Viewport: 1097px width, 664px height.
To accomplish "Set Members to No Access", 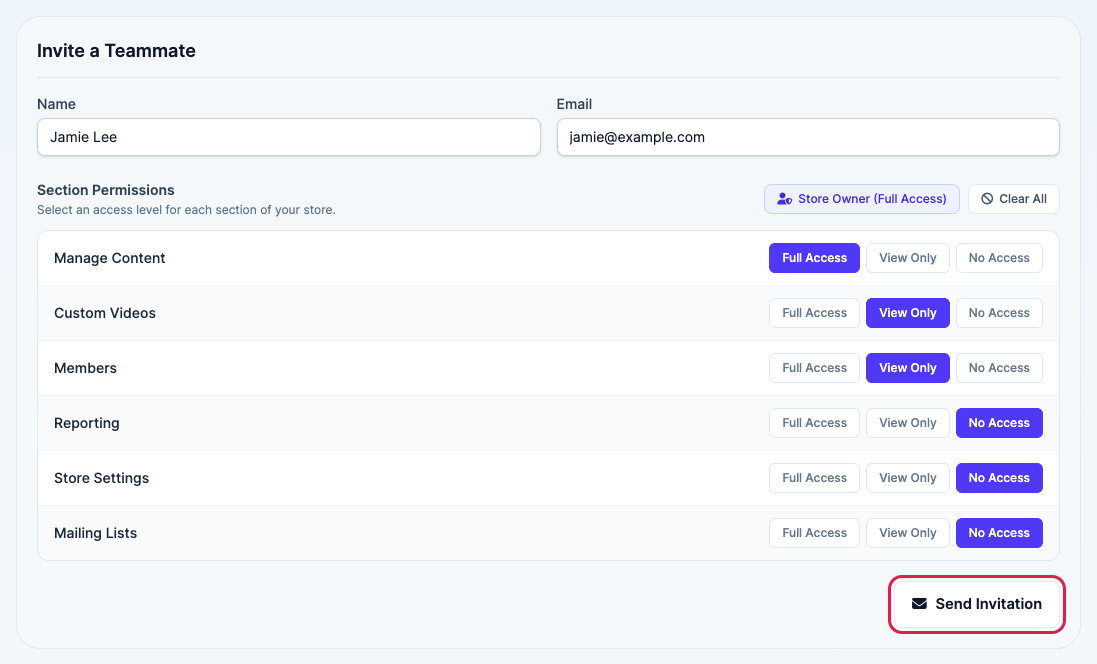I will tap(999, 368).
